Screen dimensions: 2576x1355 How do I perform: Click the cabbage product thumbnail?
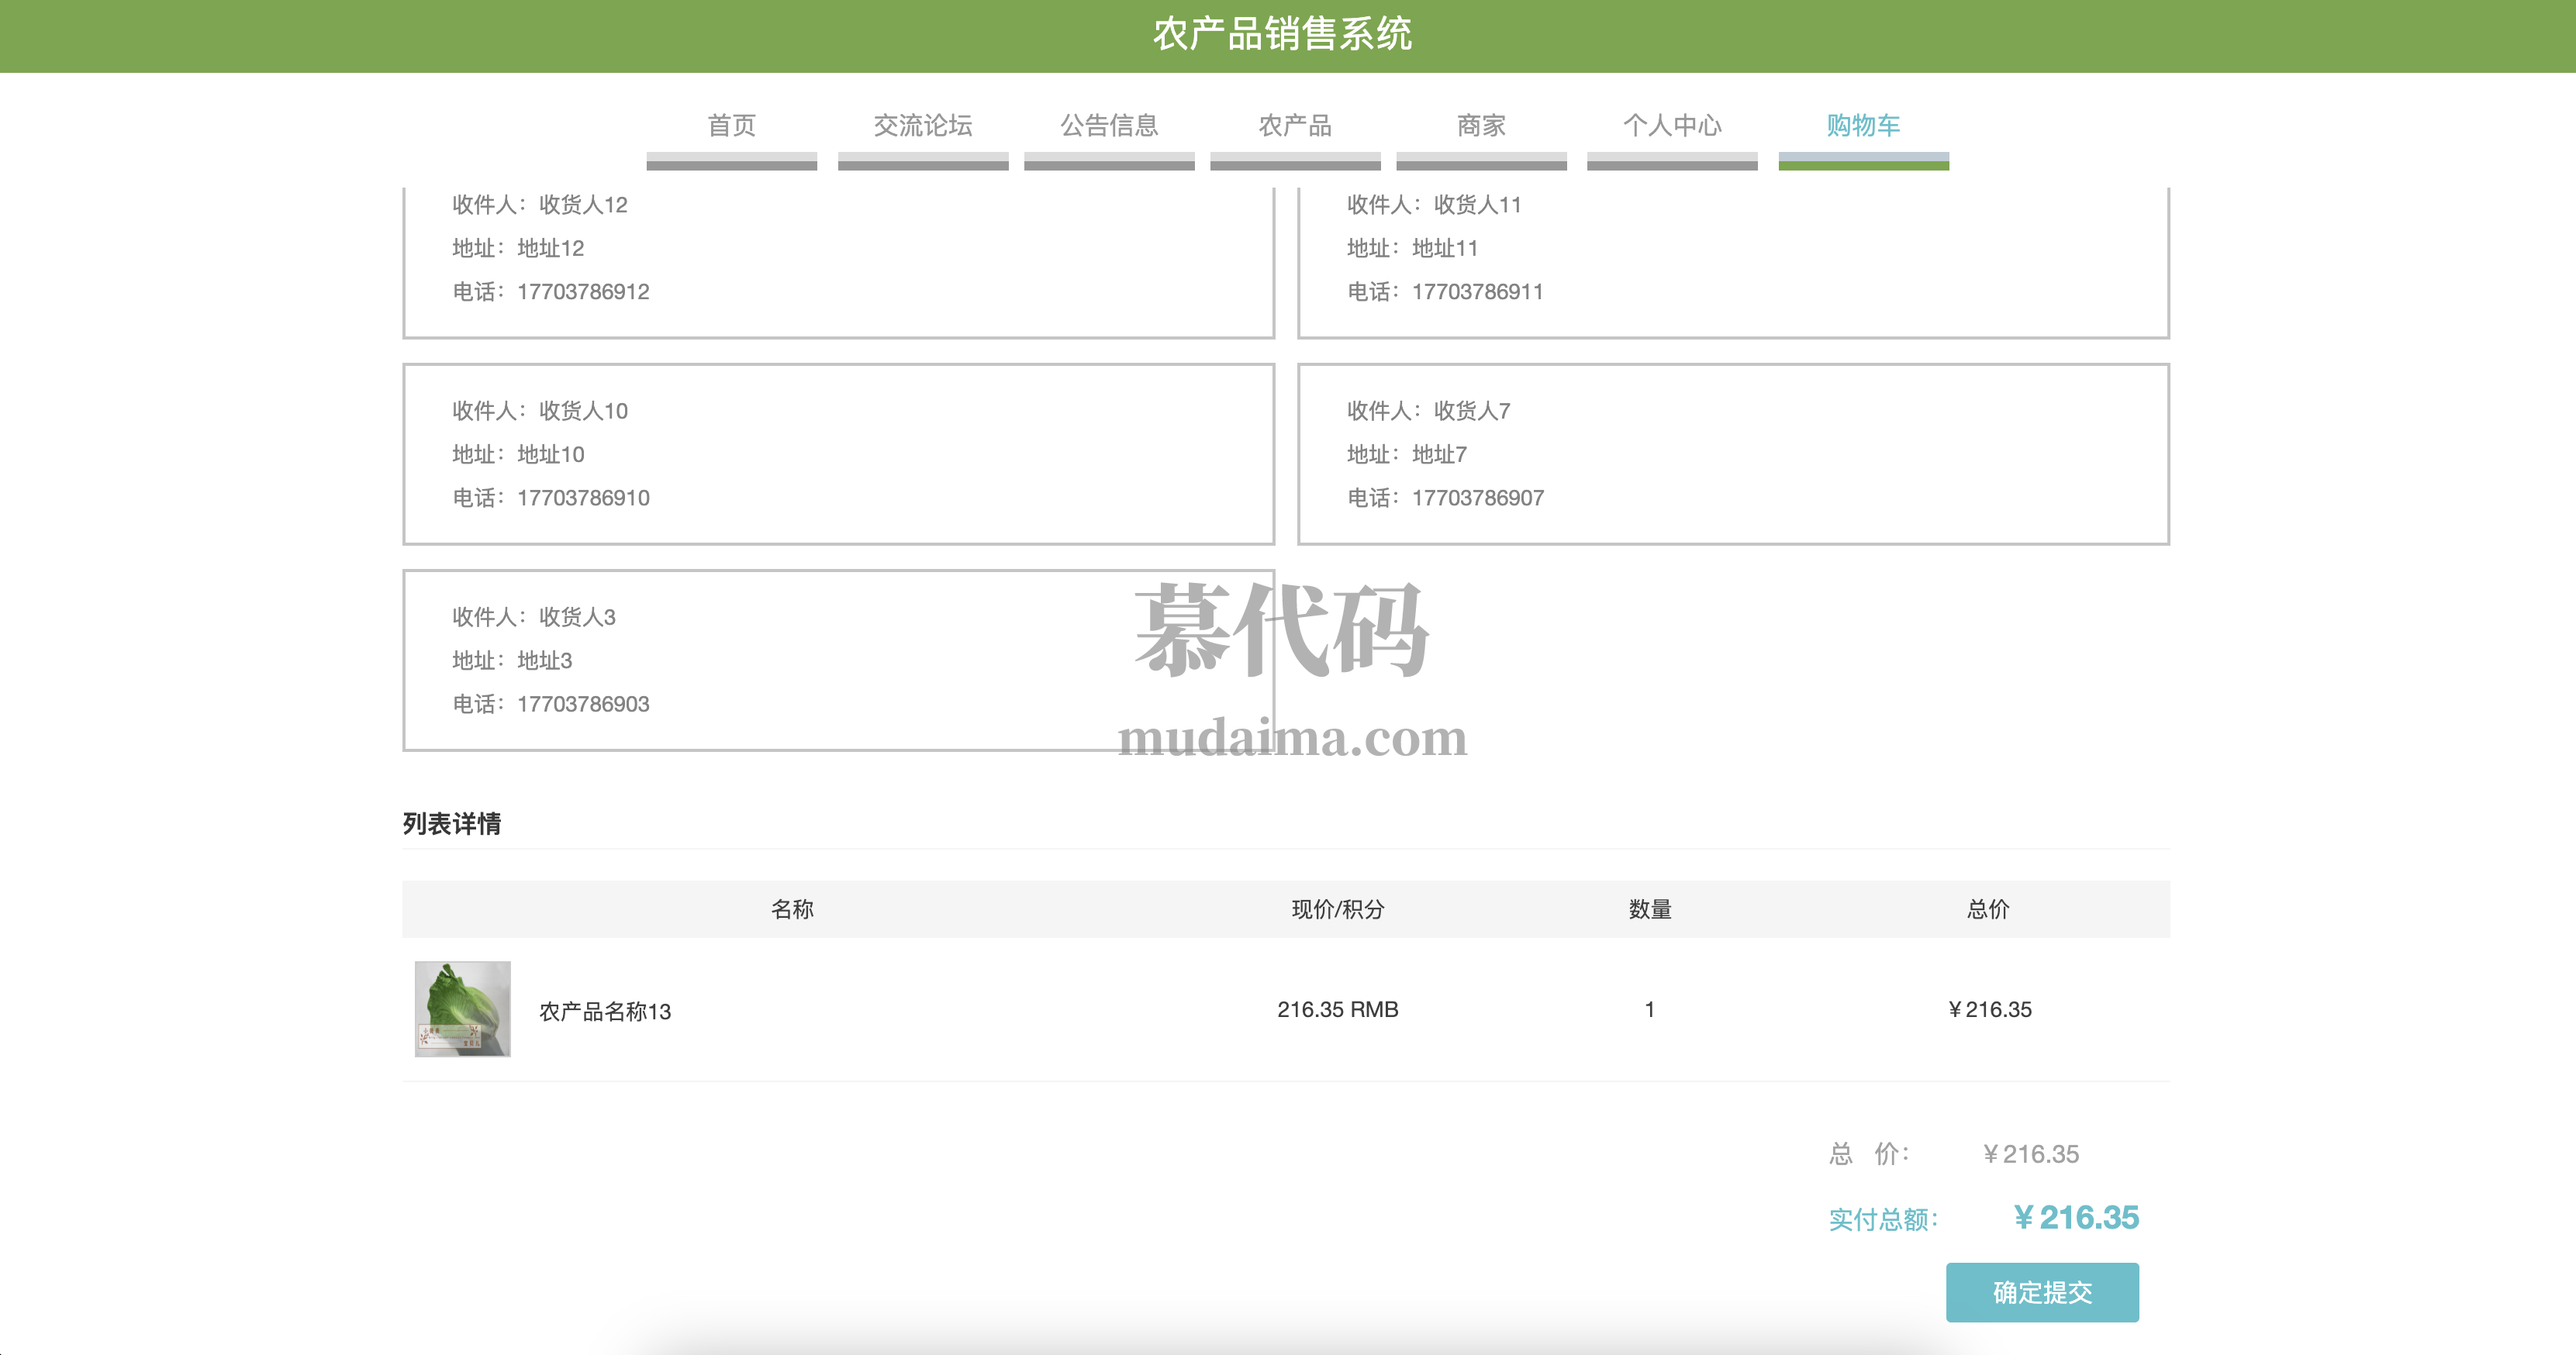[462, 1009]
